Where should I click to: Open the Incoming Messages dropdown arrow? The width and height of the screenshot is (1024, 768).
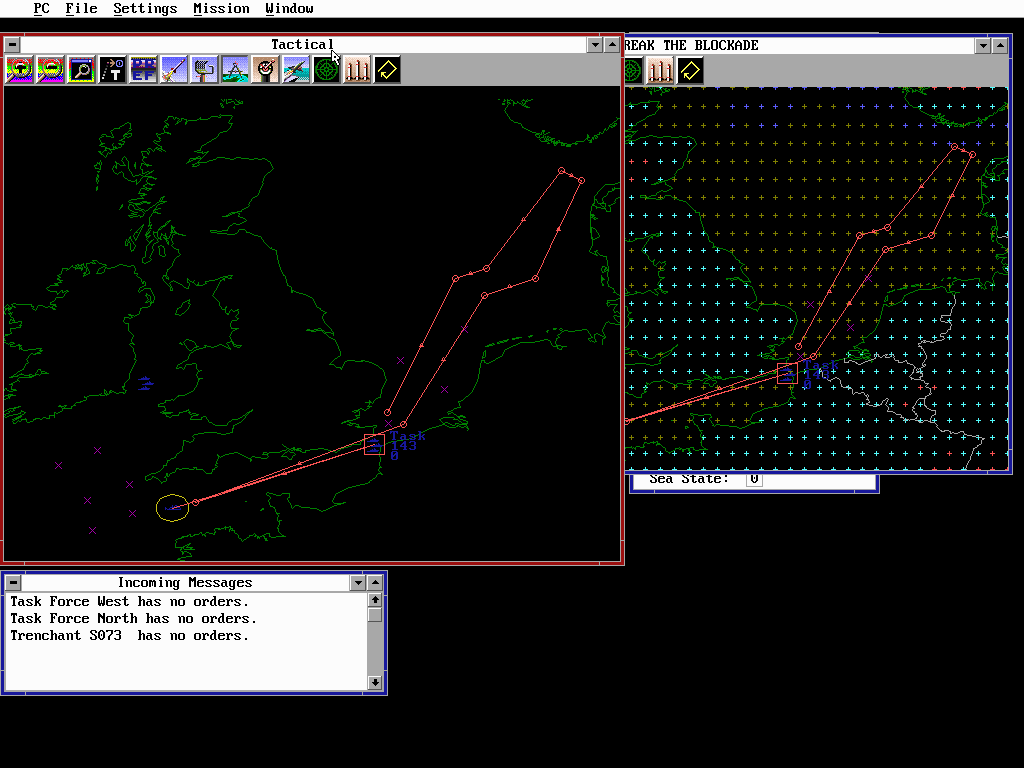click(x=358, y=582)
